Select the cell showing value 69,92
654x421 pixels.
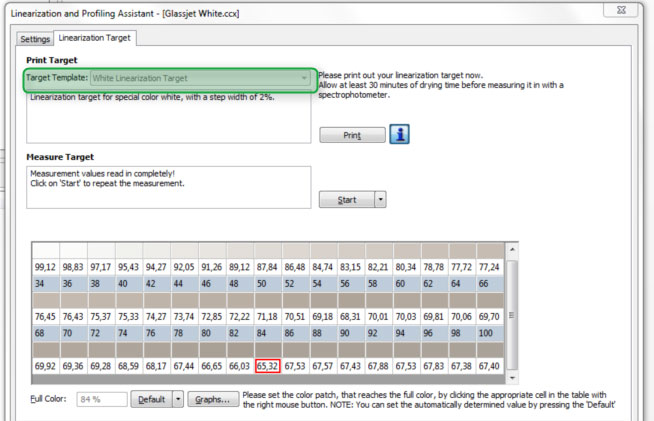tap(45, 366)
